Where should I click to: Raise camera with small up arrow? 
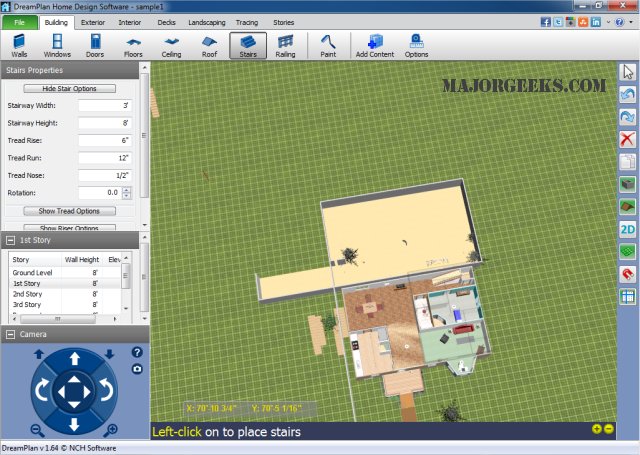click(x=39, y=354)
